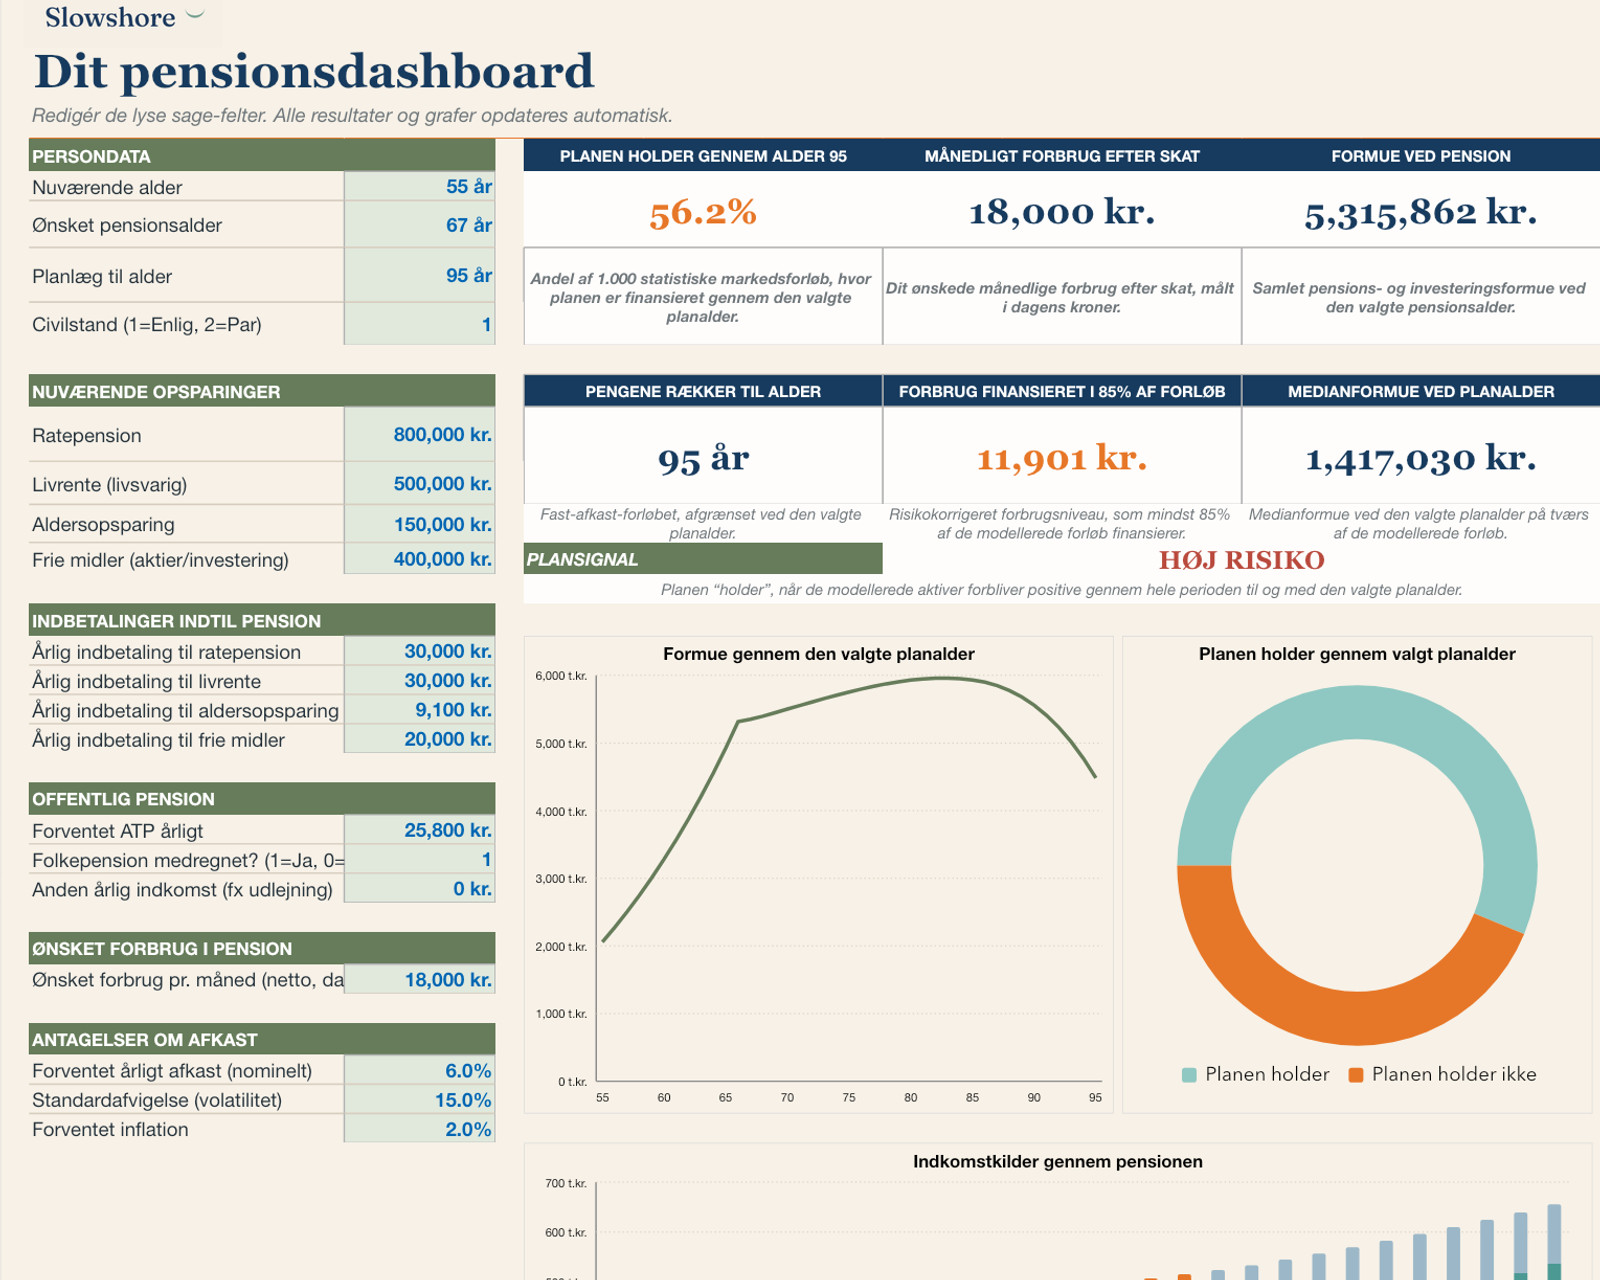Viewport: 1600px width, 1280px height.
Task: Click the 5,315,862 kr. formue value
Action: pos(1421,212)
